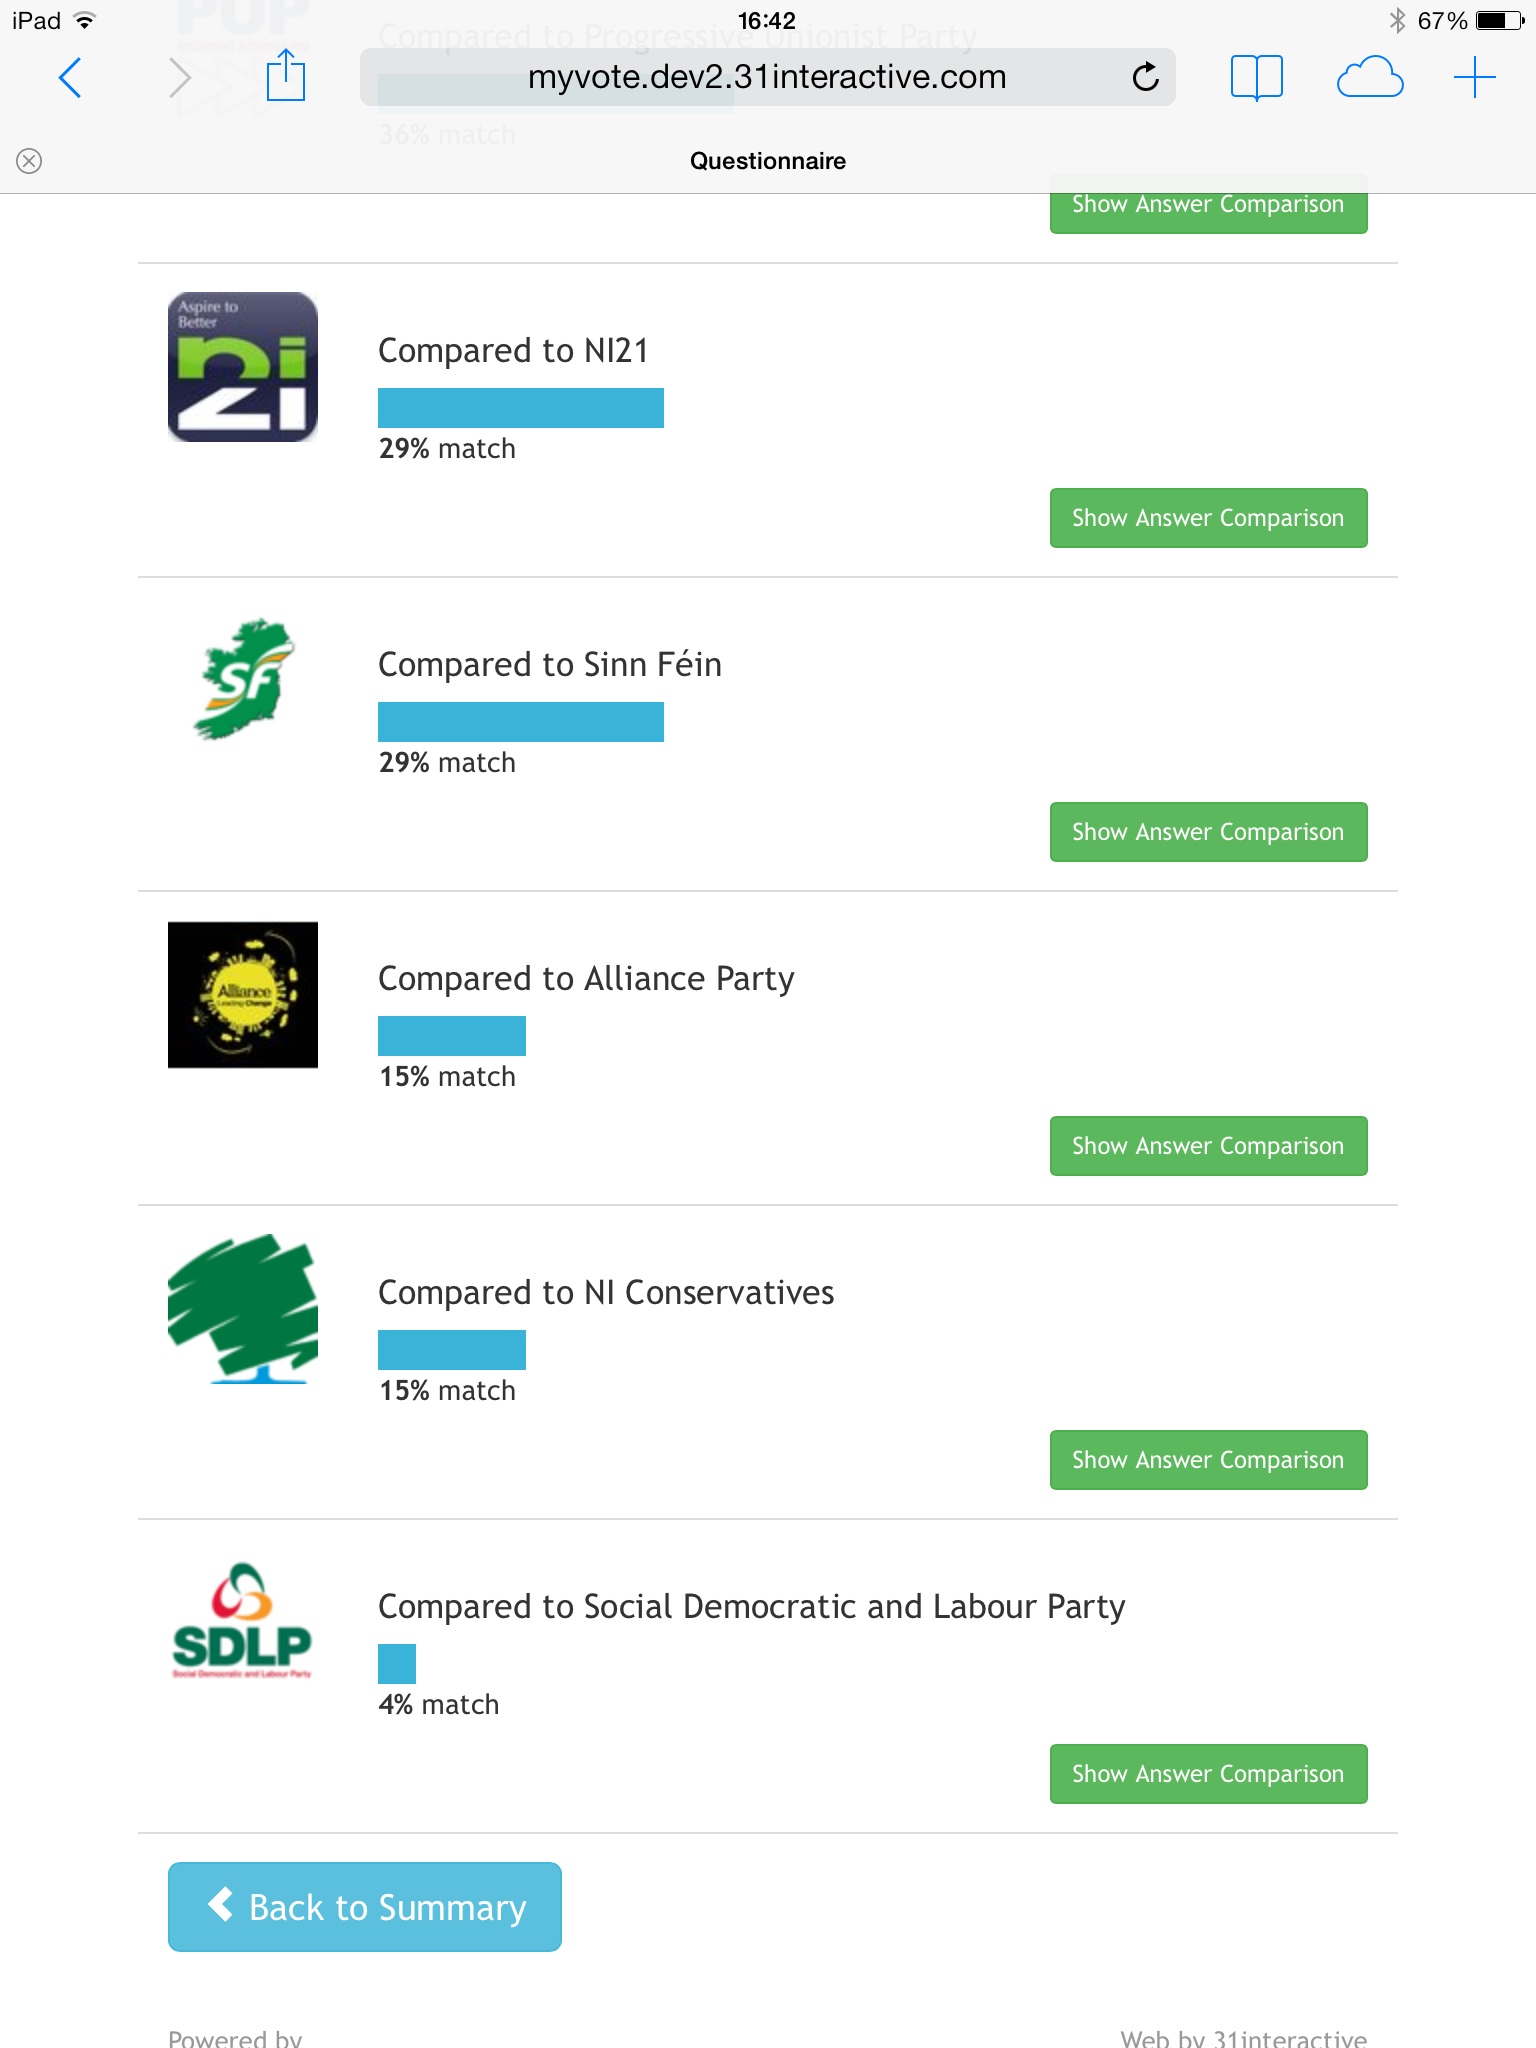
Task: Go back to Summary
Action: coord(365,1907)
